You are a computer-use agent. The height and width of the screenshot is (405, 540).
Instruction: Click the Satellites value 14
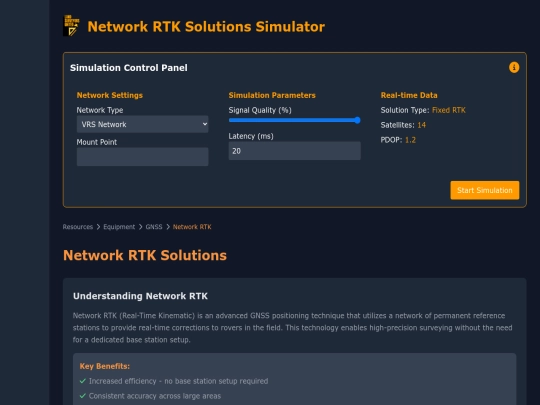pyautogui.click(x=422, y=125)
